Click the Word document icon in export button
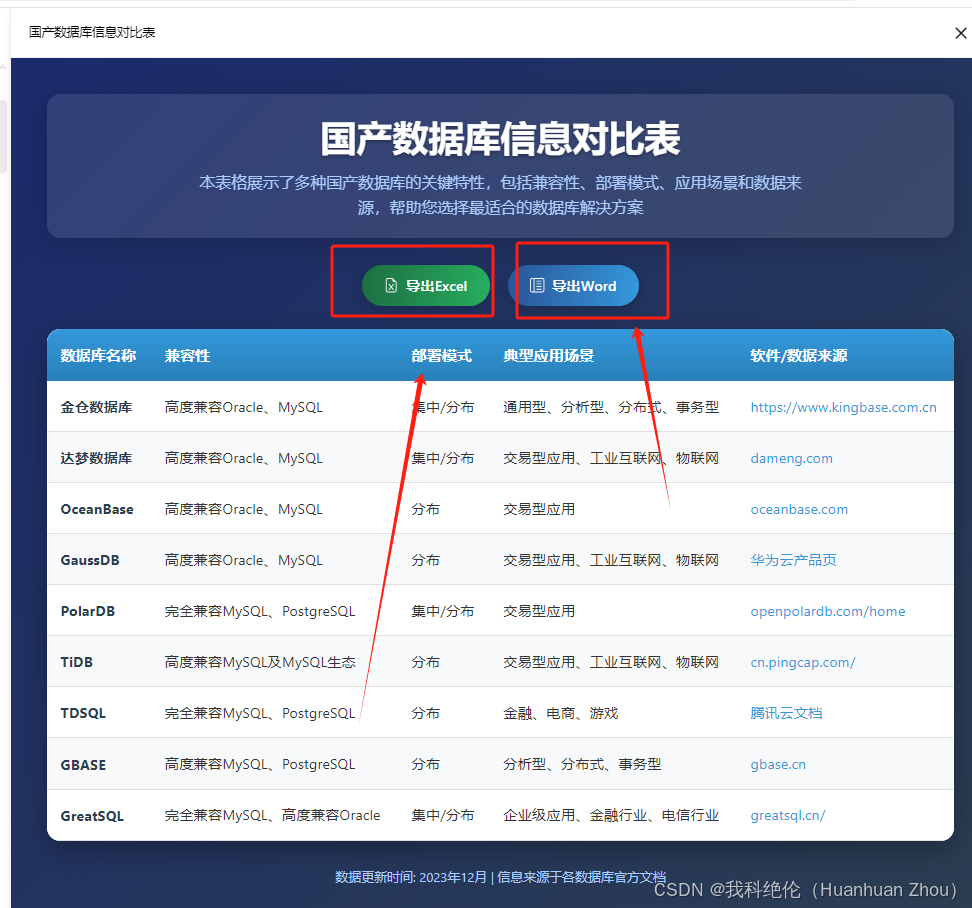 (x=537, y=286)
